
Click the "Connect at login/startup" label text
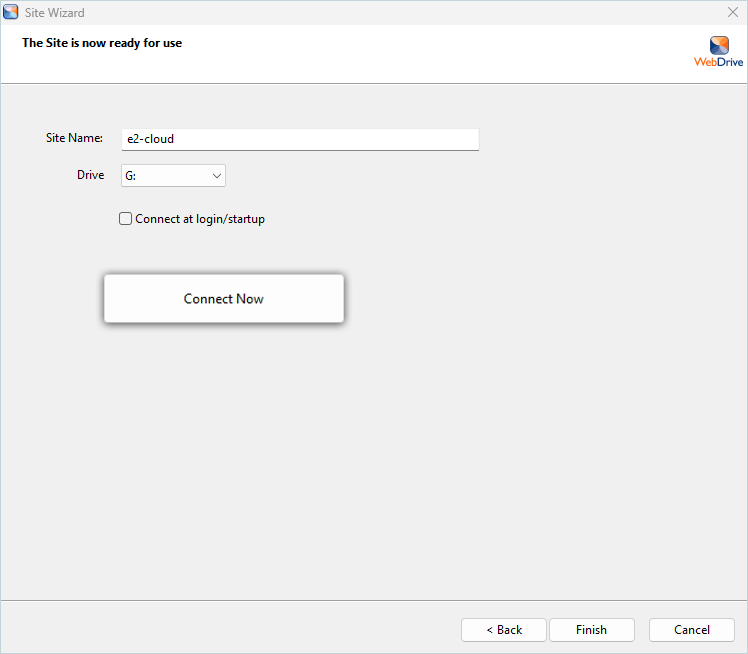200,219
